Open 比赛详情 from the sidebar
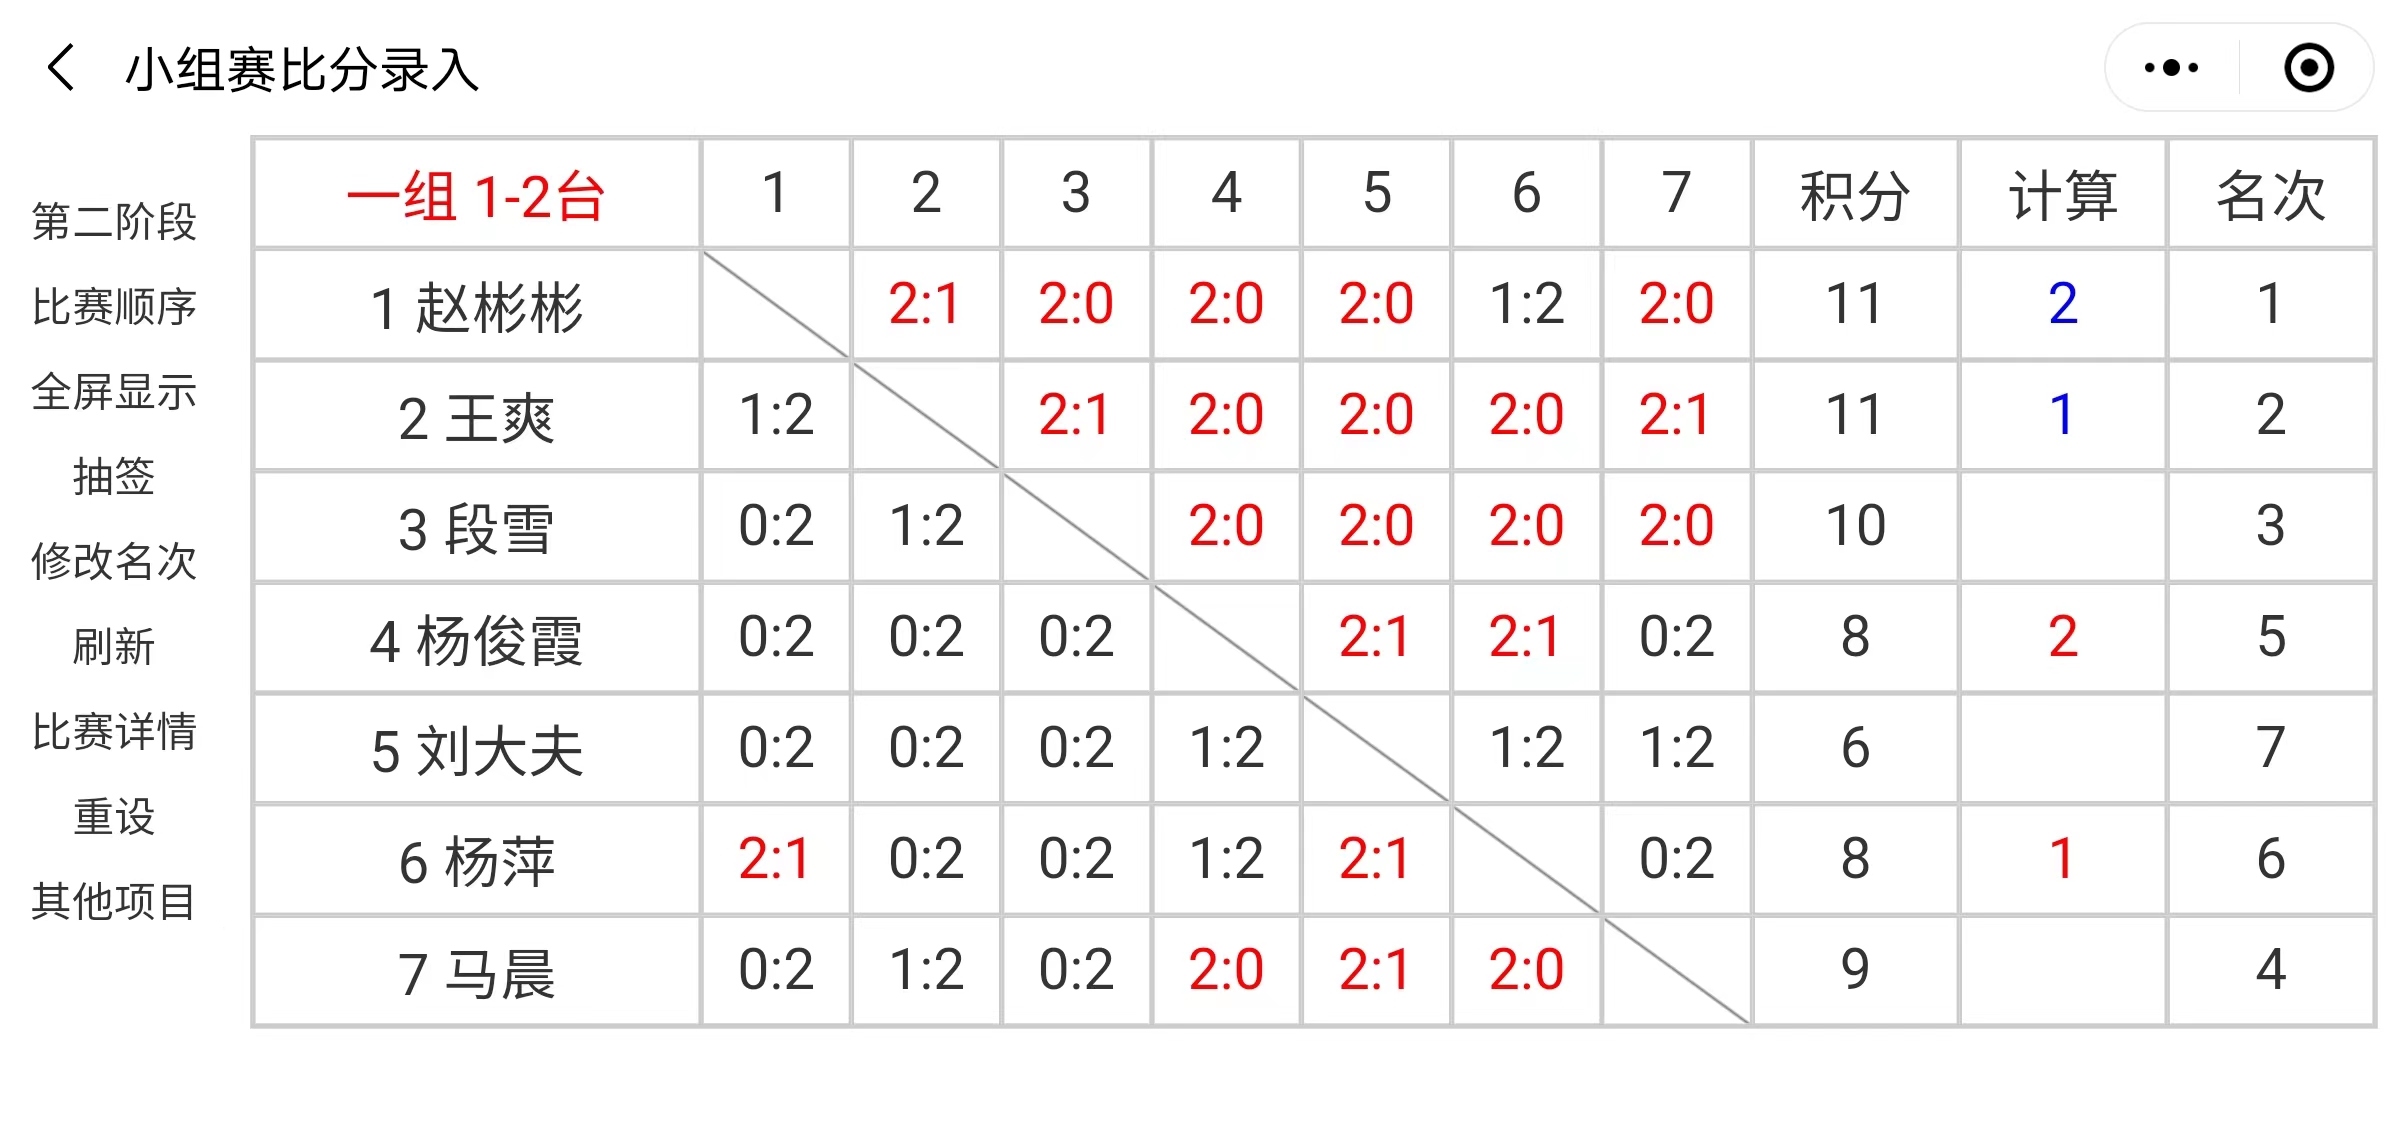 pyautogui.click(x=114, y=731)
